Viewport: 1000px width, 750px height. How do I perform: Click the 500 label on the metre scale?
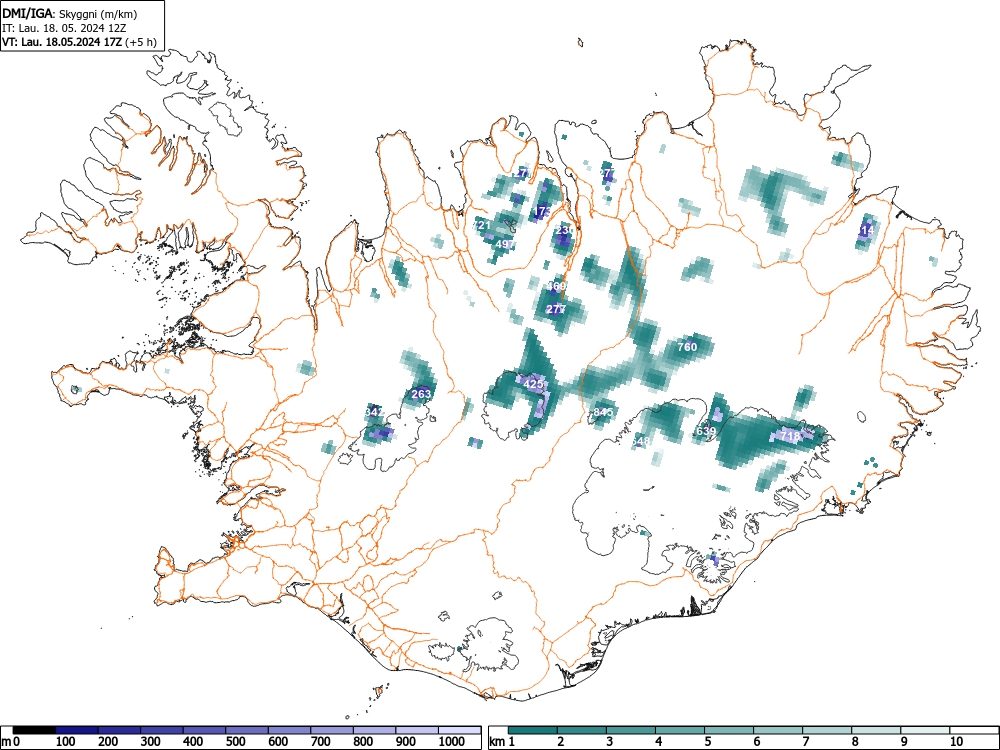pyautogui.click(x=235, y=742)
